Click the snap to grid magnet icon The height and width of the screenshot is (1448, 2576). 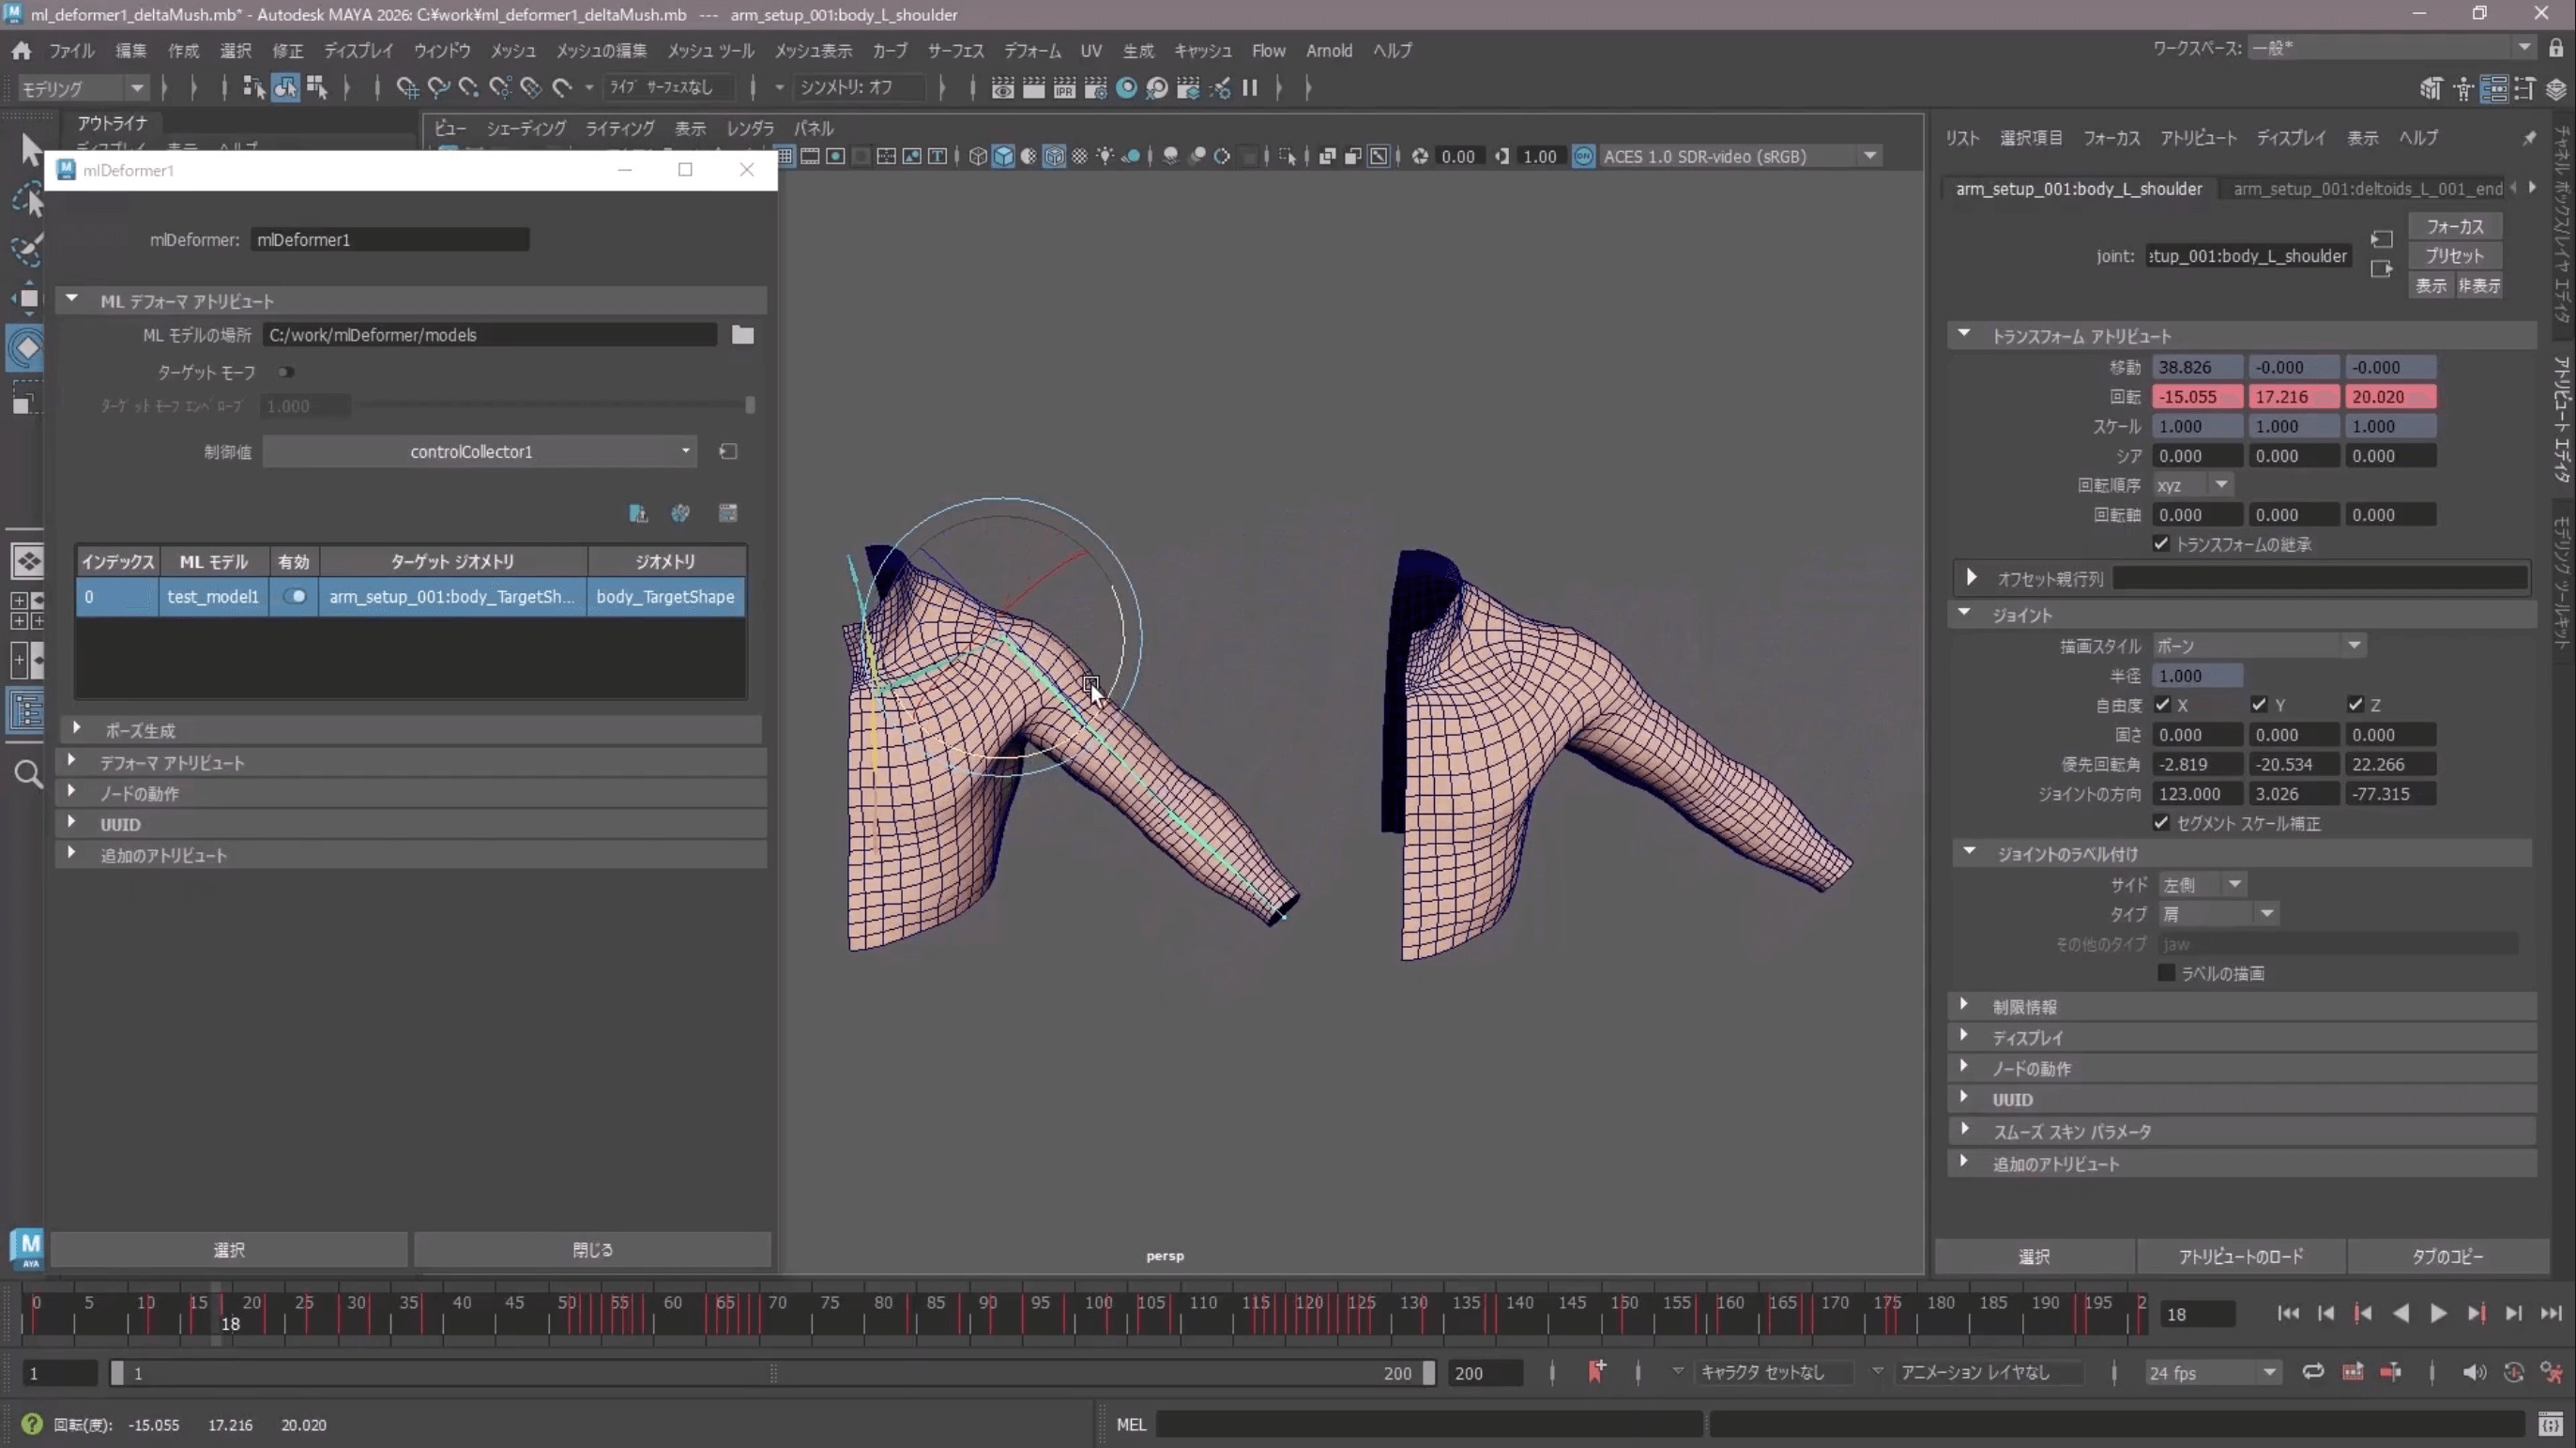point(407,88)
